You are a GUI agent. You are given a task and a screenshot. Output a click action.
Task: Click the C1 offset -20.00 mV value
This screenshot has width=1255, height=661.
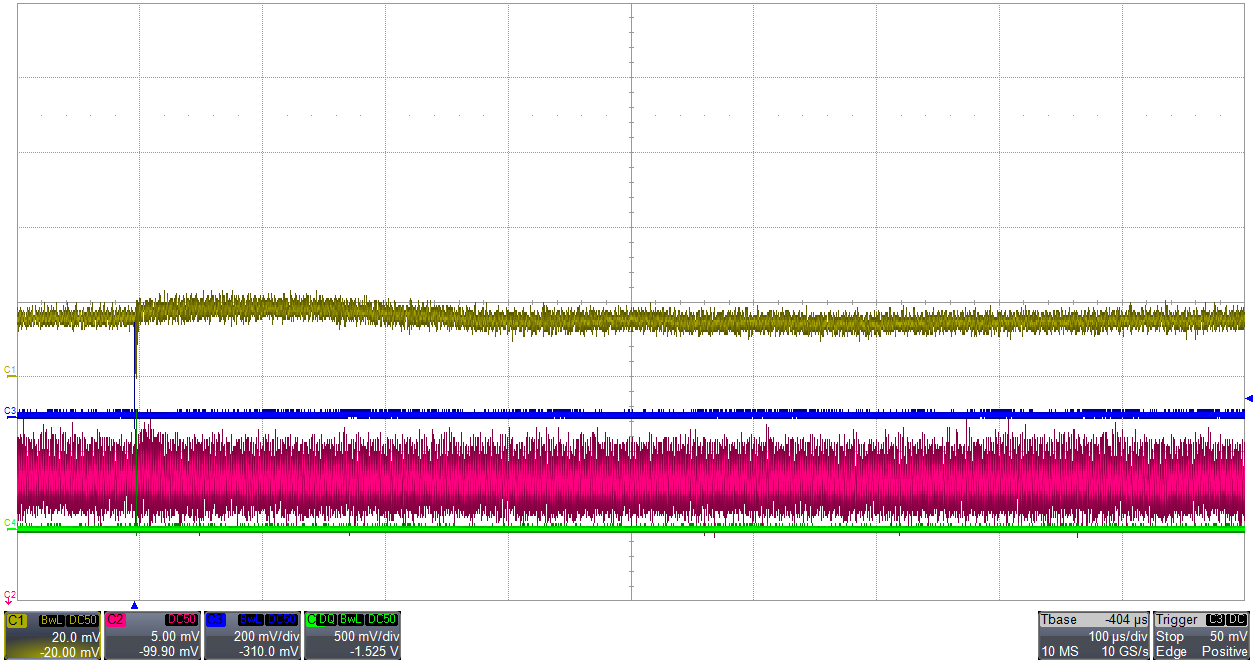pos(69,652)
